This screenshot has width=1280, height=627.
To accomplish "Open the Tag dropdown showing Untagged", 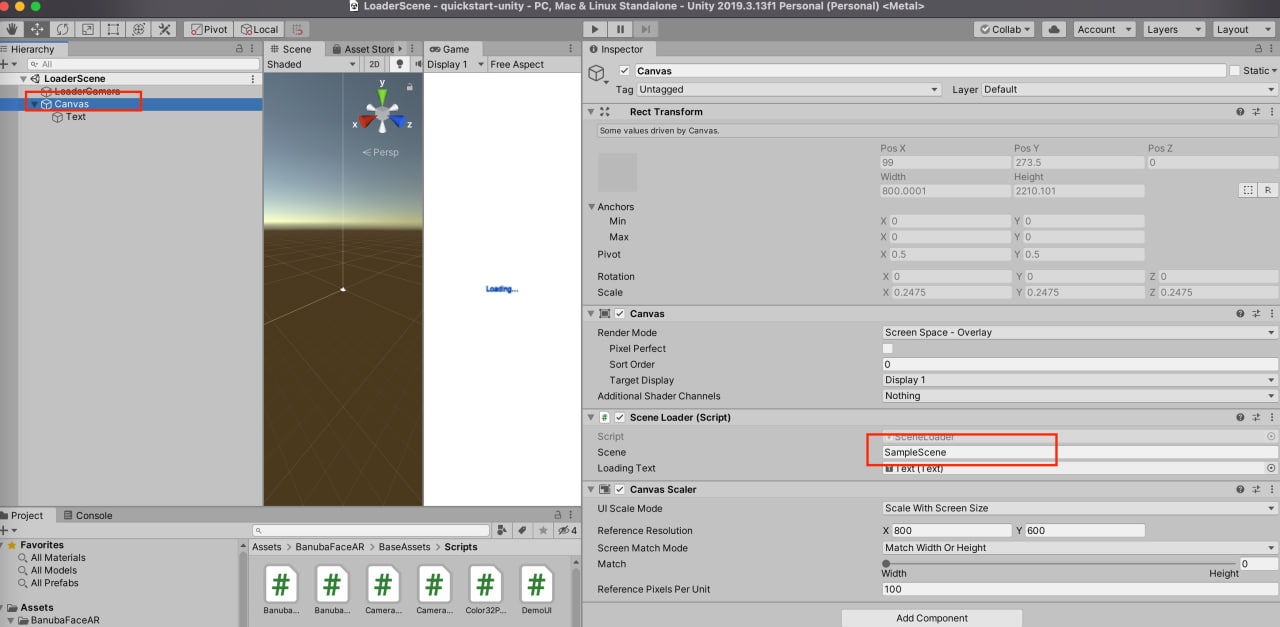I will [788, 90].
